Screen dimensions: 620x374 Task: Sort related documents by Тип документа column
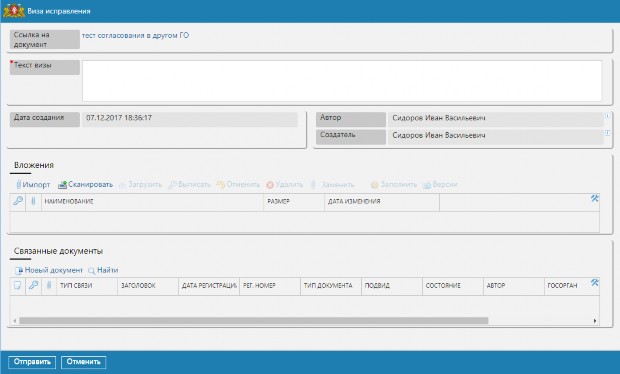tap(331, 286)
